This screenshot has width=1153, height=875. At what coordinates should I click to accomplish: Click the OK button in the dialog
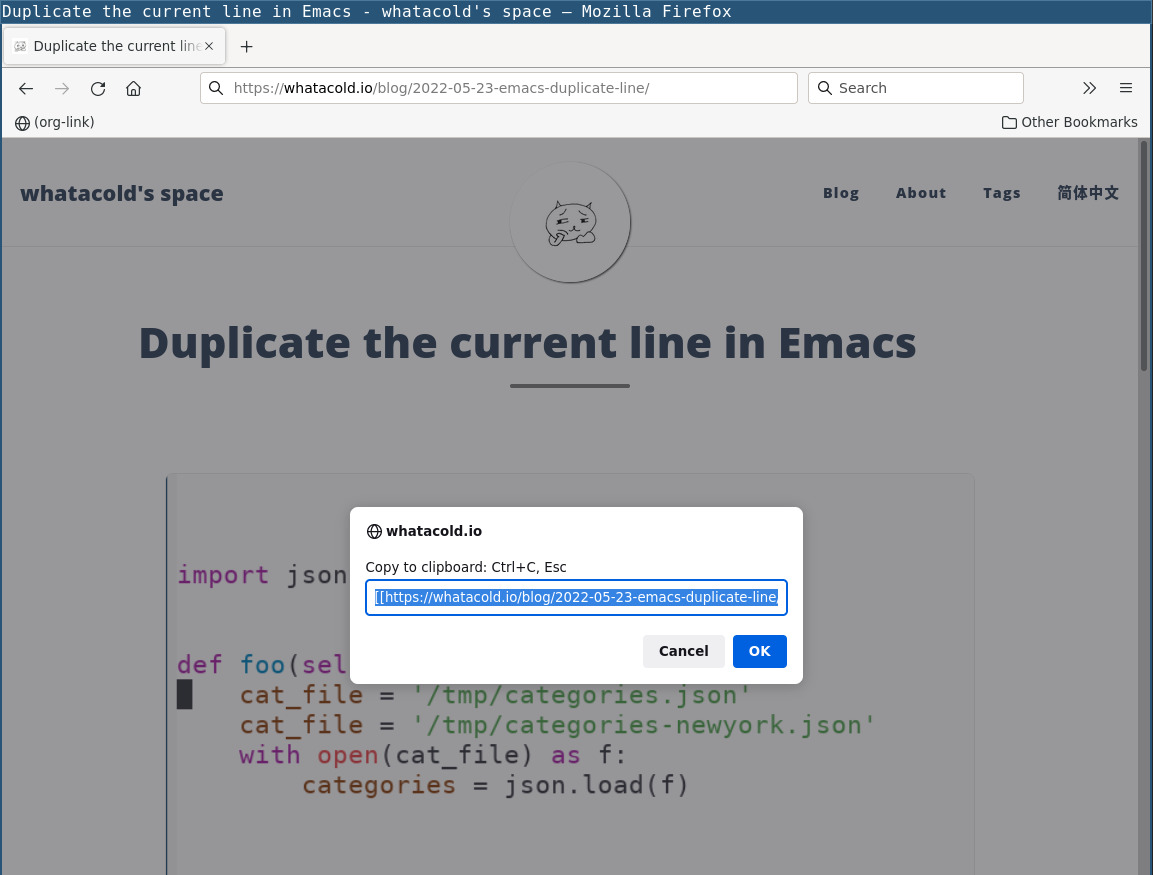tap(759, 651)
